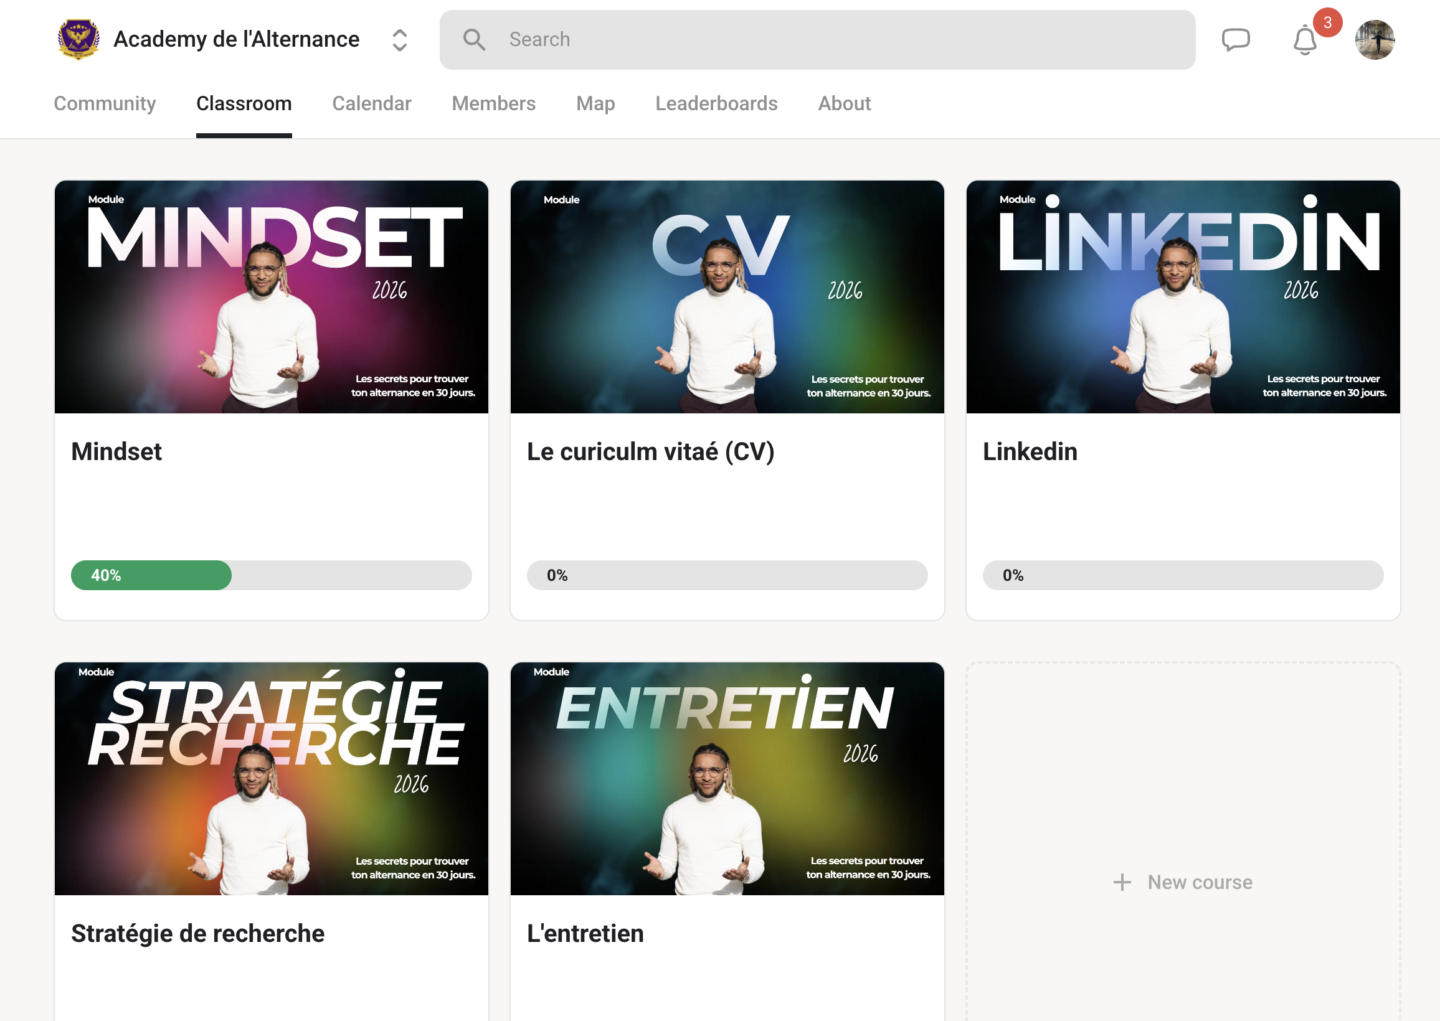Click the Academy de l'Alternance logo
Viewport: 1440px width, 1021px height.
coord(78,39)
